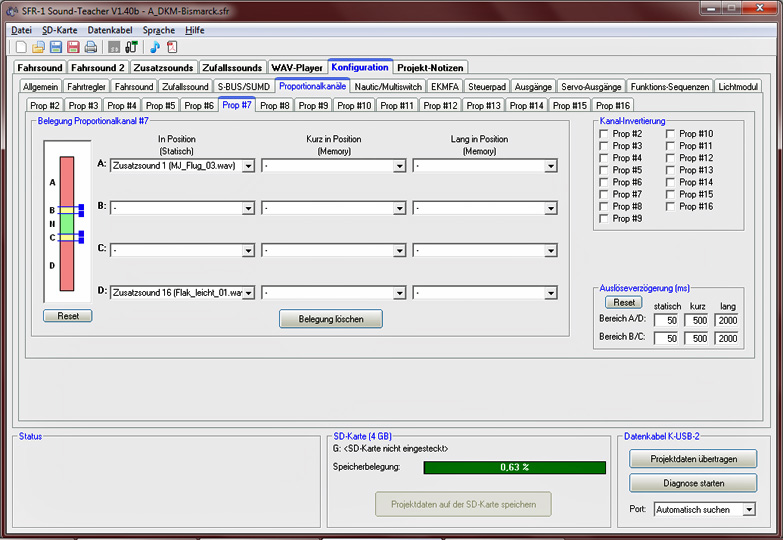Click the printer icon in toolbar
The image size is (783, 540).
(x=90, y=47)
